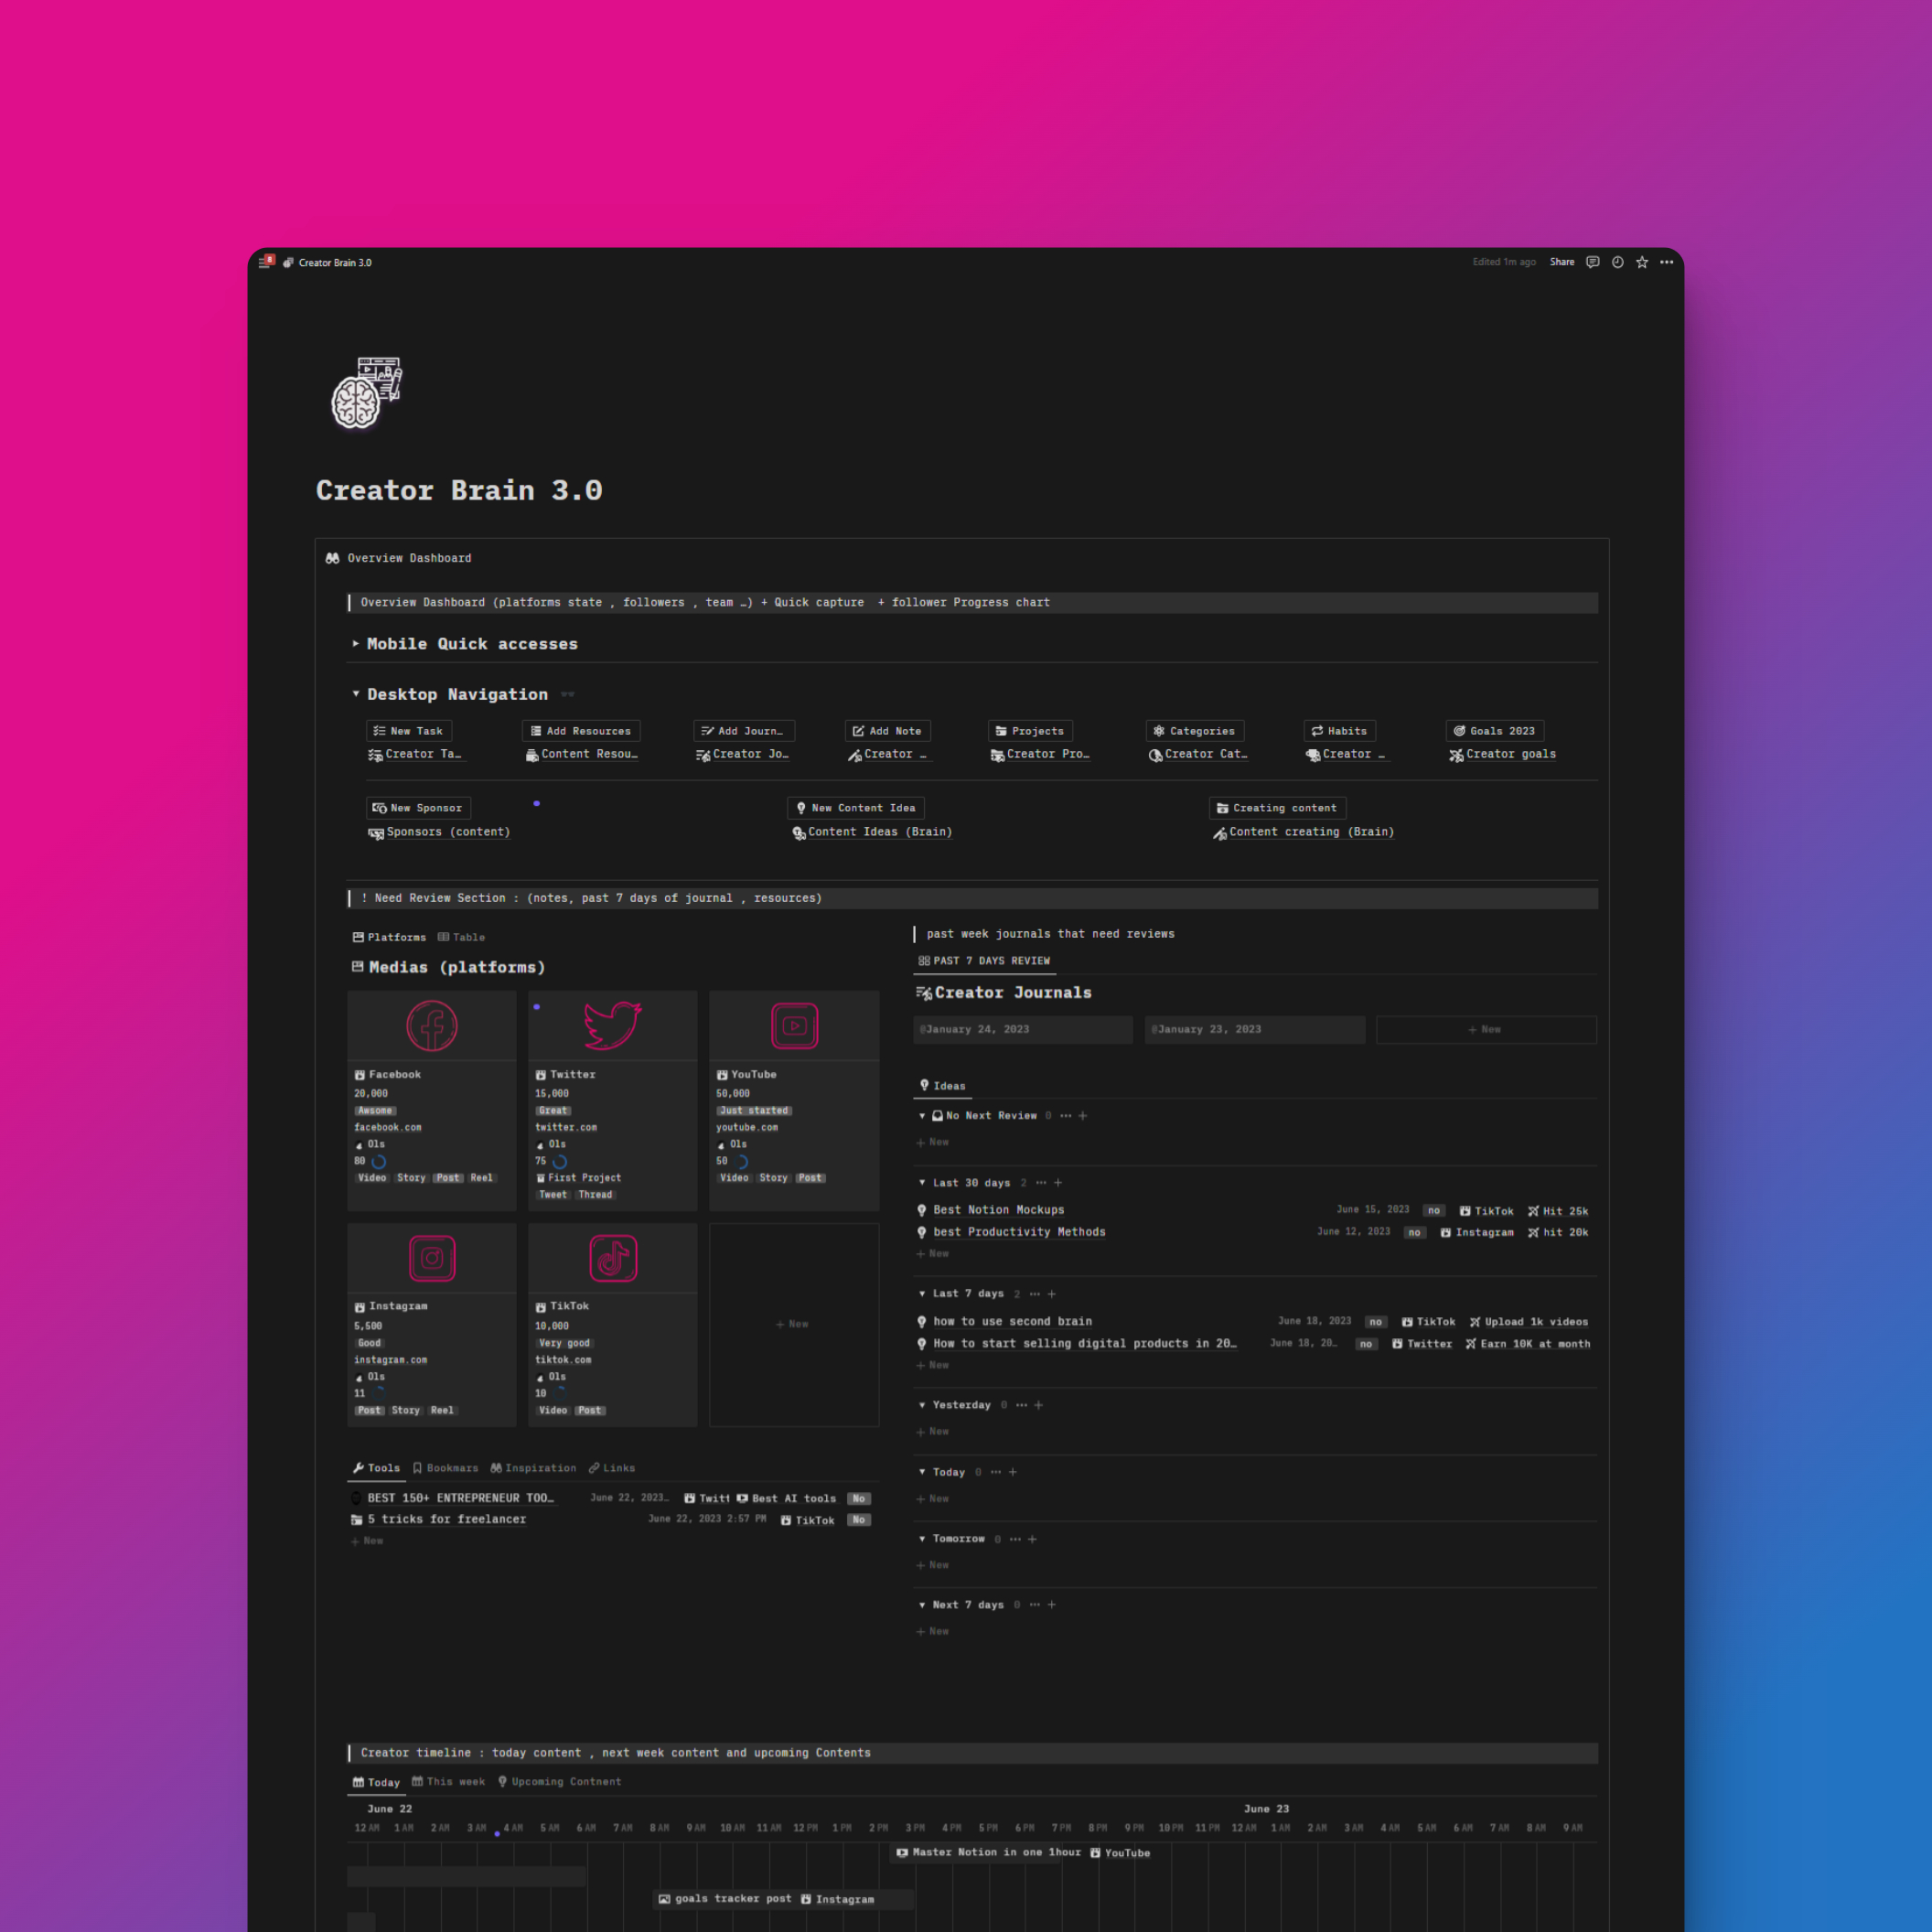Switch to the Links tab
This screenshot has width=1932, height=1932.
coord(612,1468)
